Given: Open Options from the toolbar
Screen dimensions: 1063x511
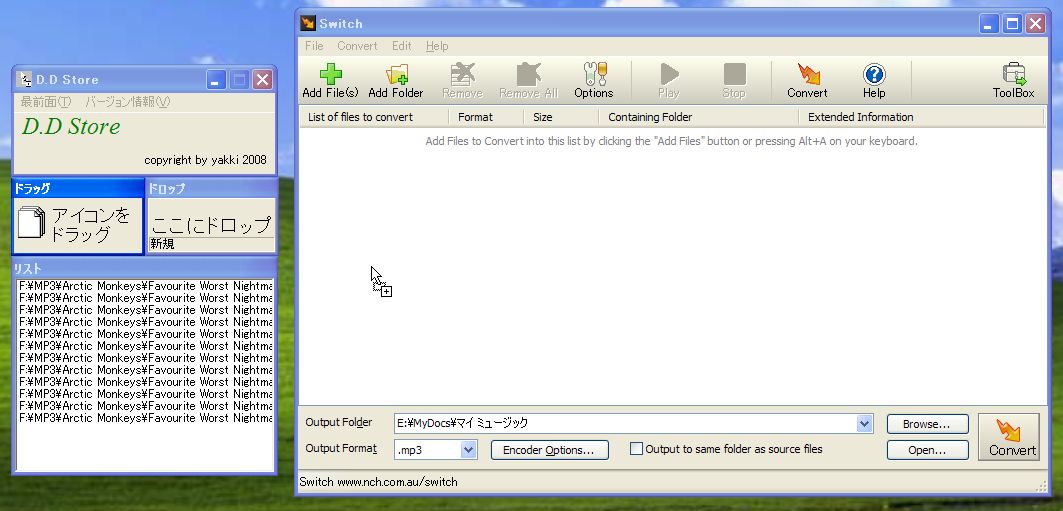Looking at the screenshot, I should (x=594, y=81).
